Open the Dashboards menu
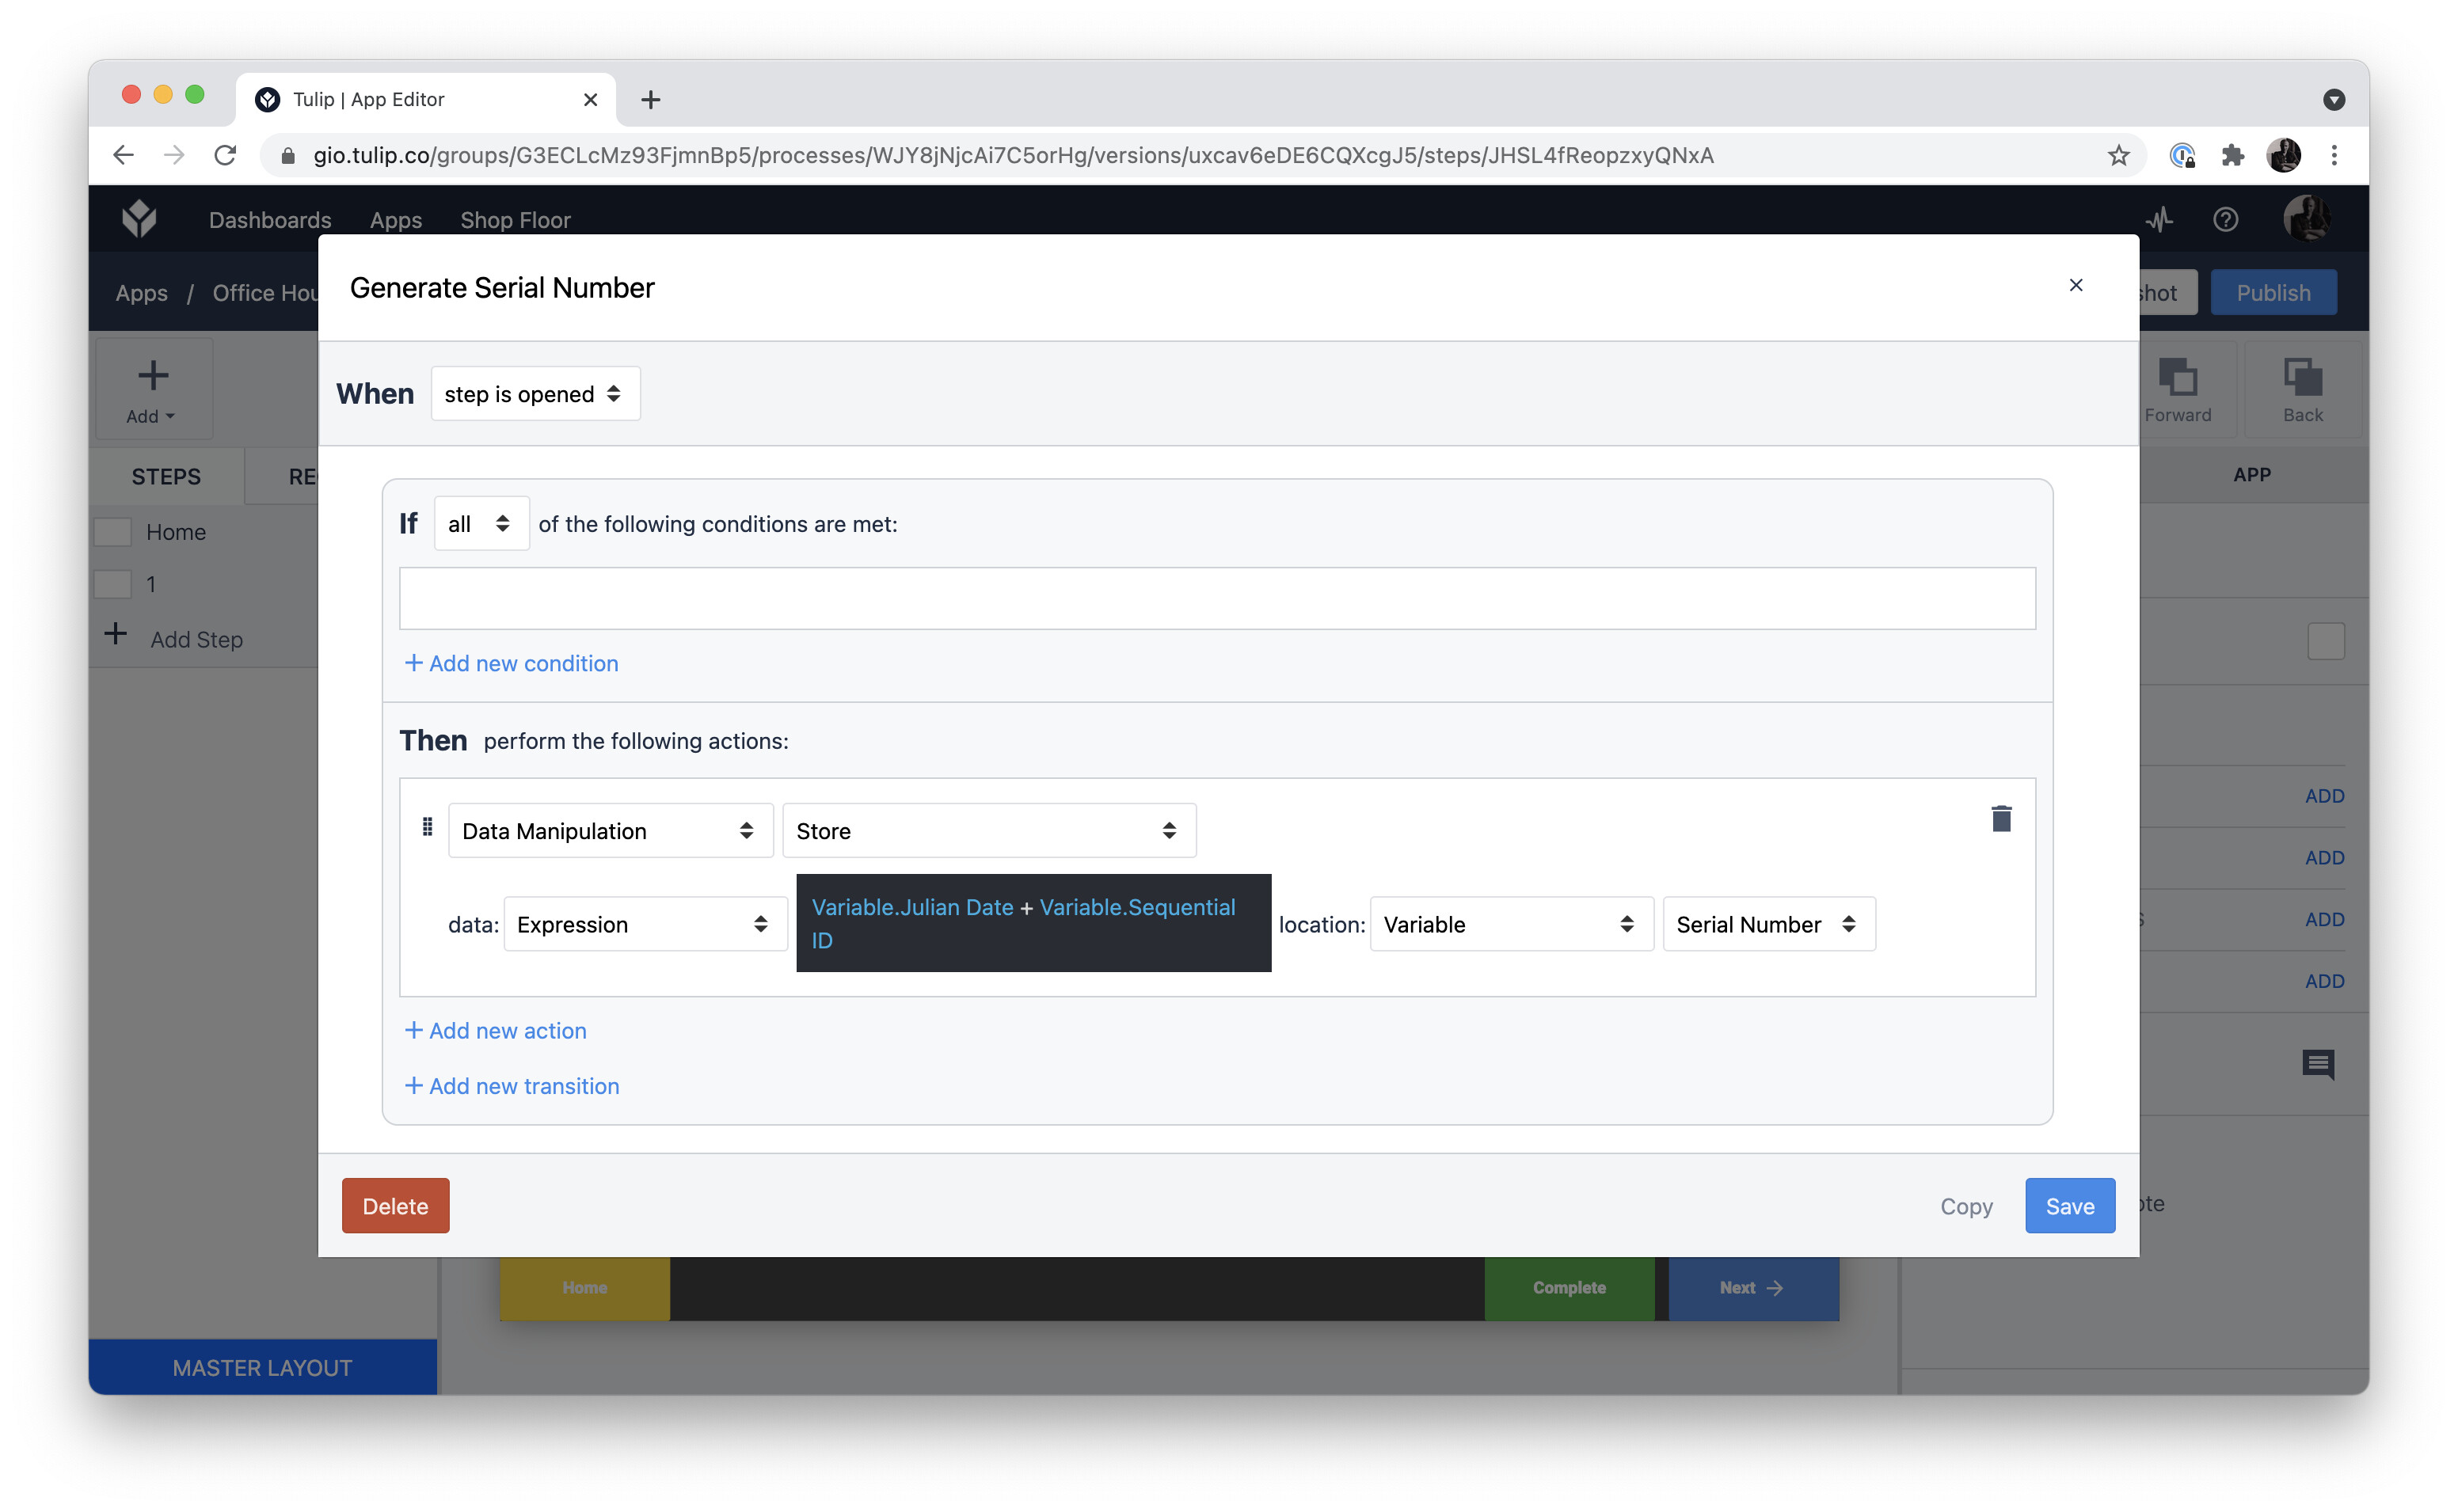This screenshot has width=2458, height=1512. 269,220
